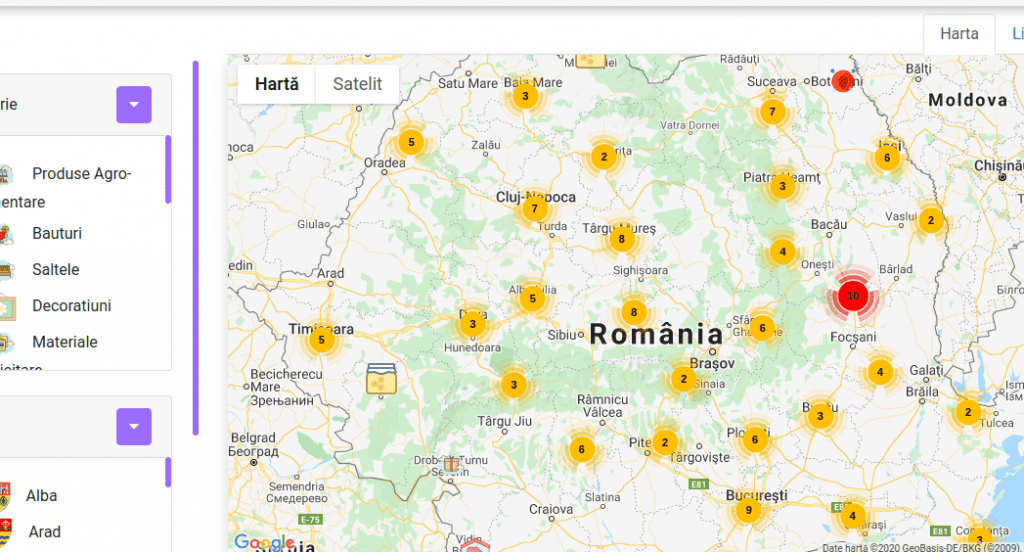The height and width of the screenshot is (552, 1024).
Task: Select the jar marker near Timișoara
Action: pyautogui.click(x=381, y=380)
